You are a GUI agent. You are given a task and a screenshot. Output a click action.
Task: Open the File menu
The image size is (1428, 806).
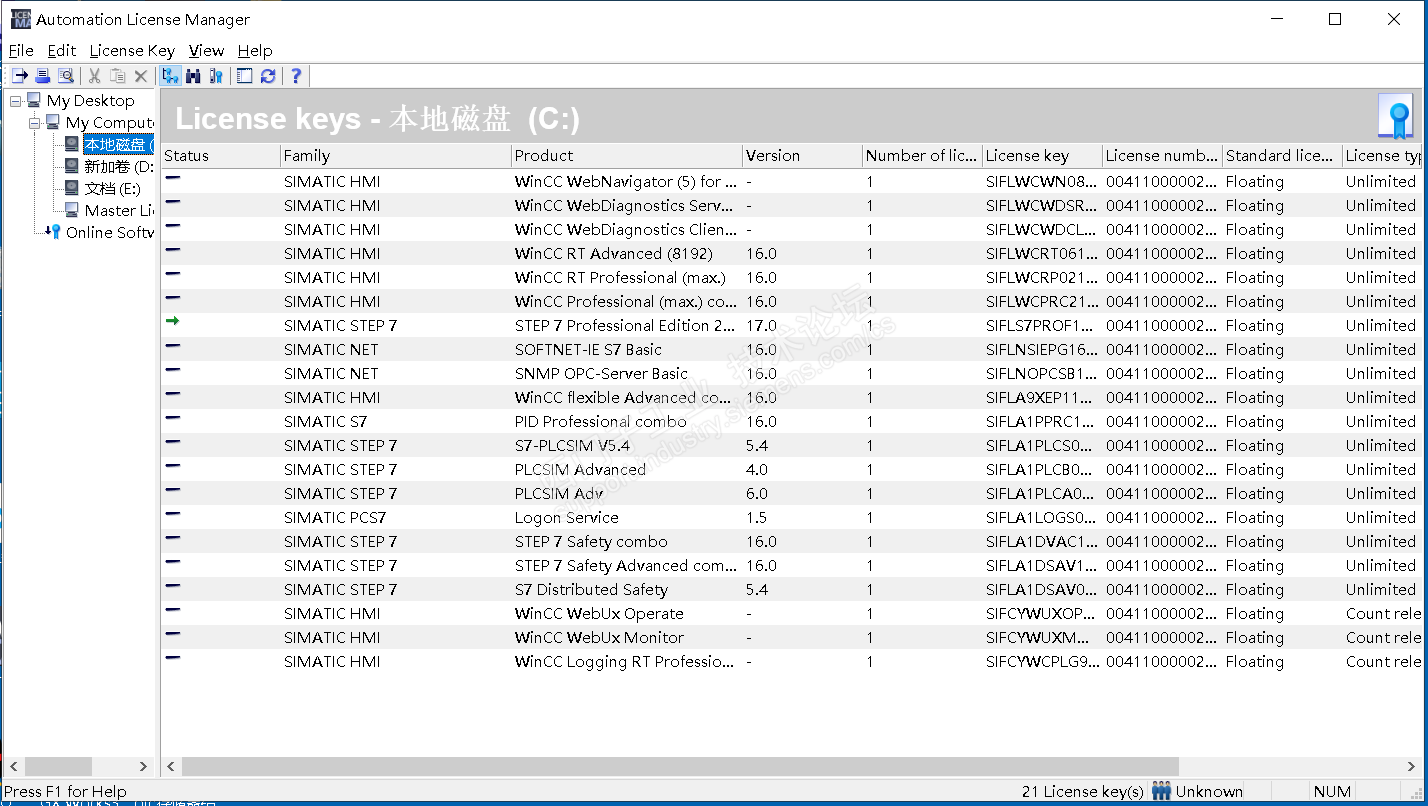(x=21, y=50)
